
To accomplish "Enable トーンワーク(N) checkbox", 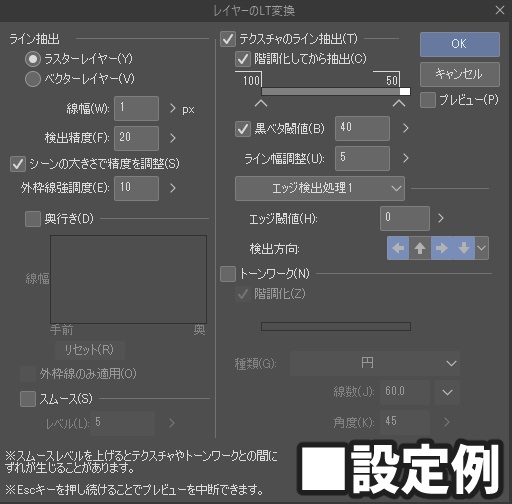I will tap(228, 274).
